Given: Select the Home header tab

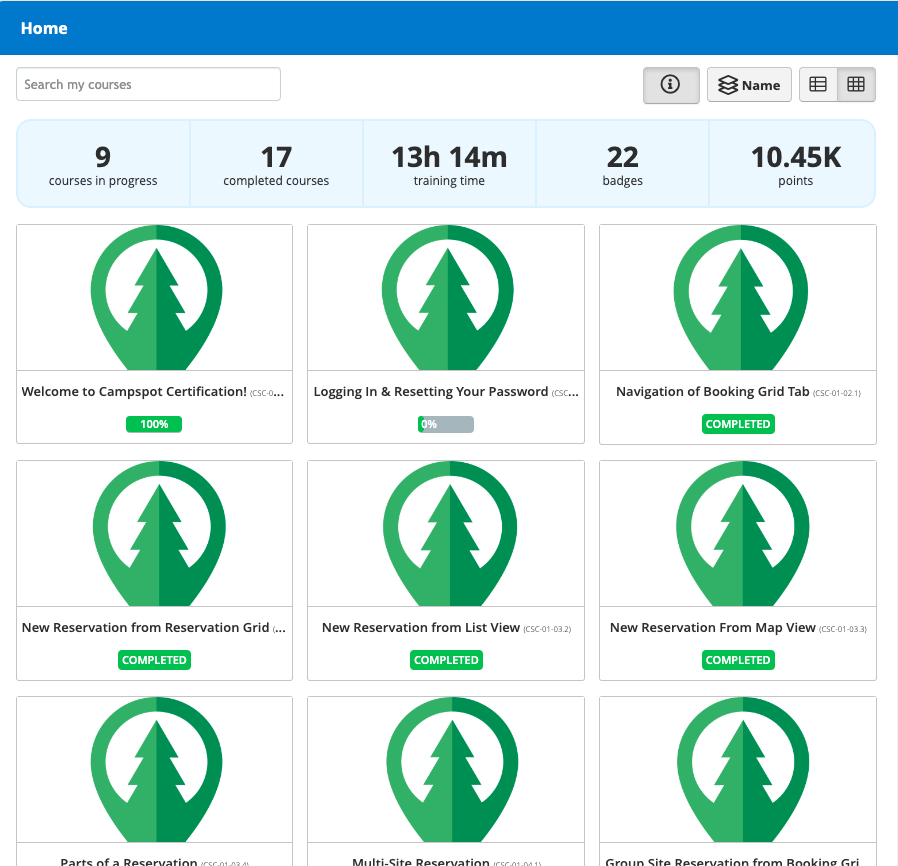Looking at the screenshot, I should click(44, 28).
